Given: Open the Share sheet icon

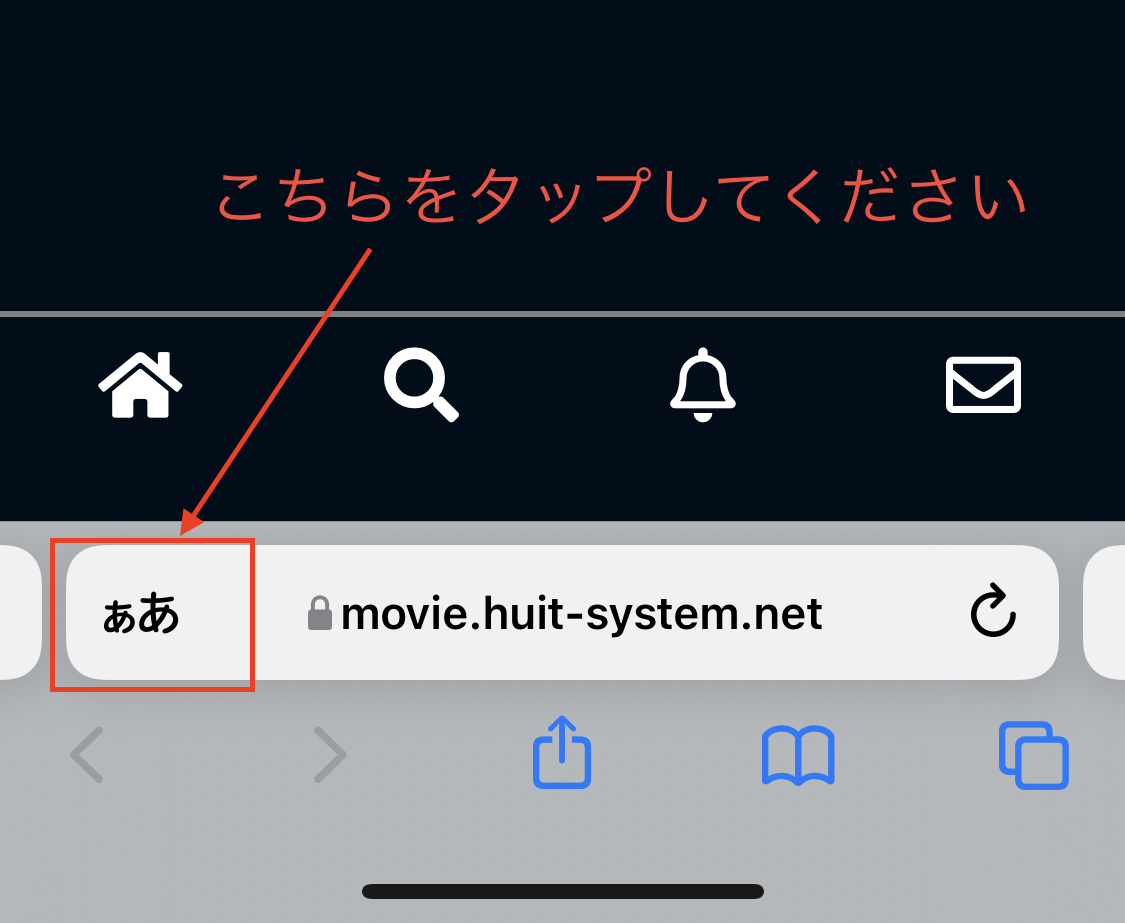Looking at the screenshot, I should (x=562, y=751).
